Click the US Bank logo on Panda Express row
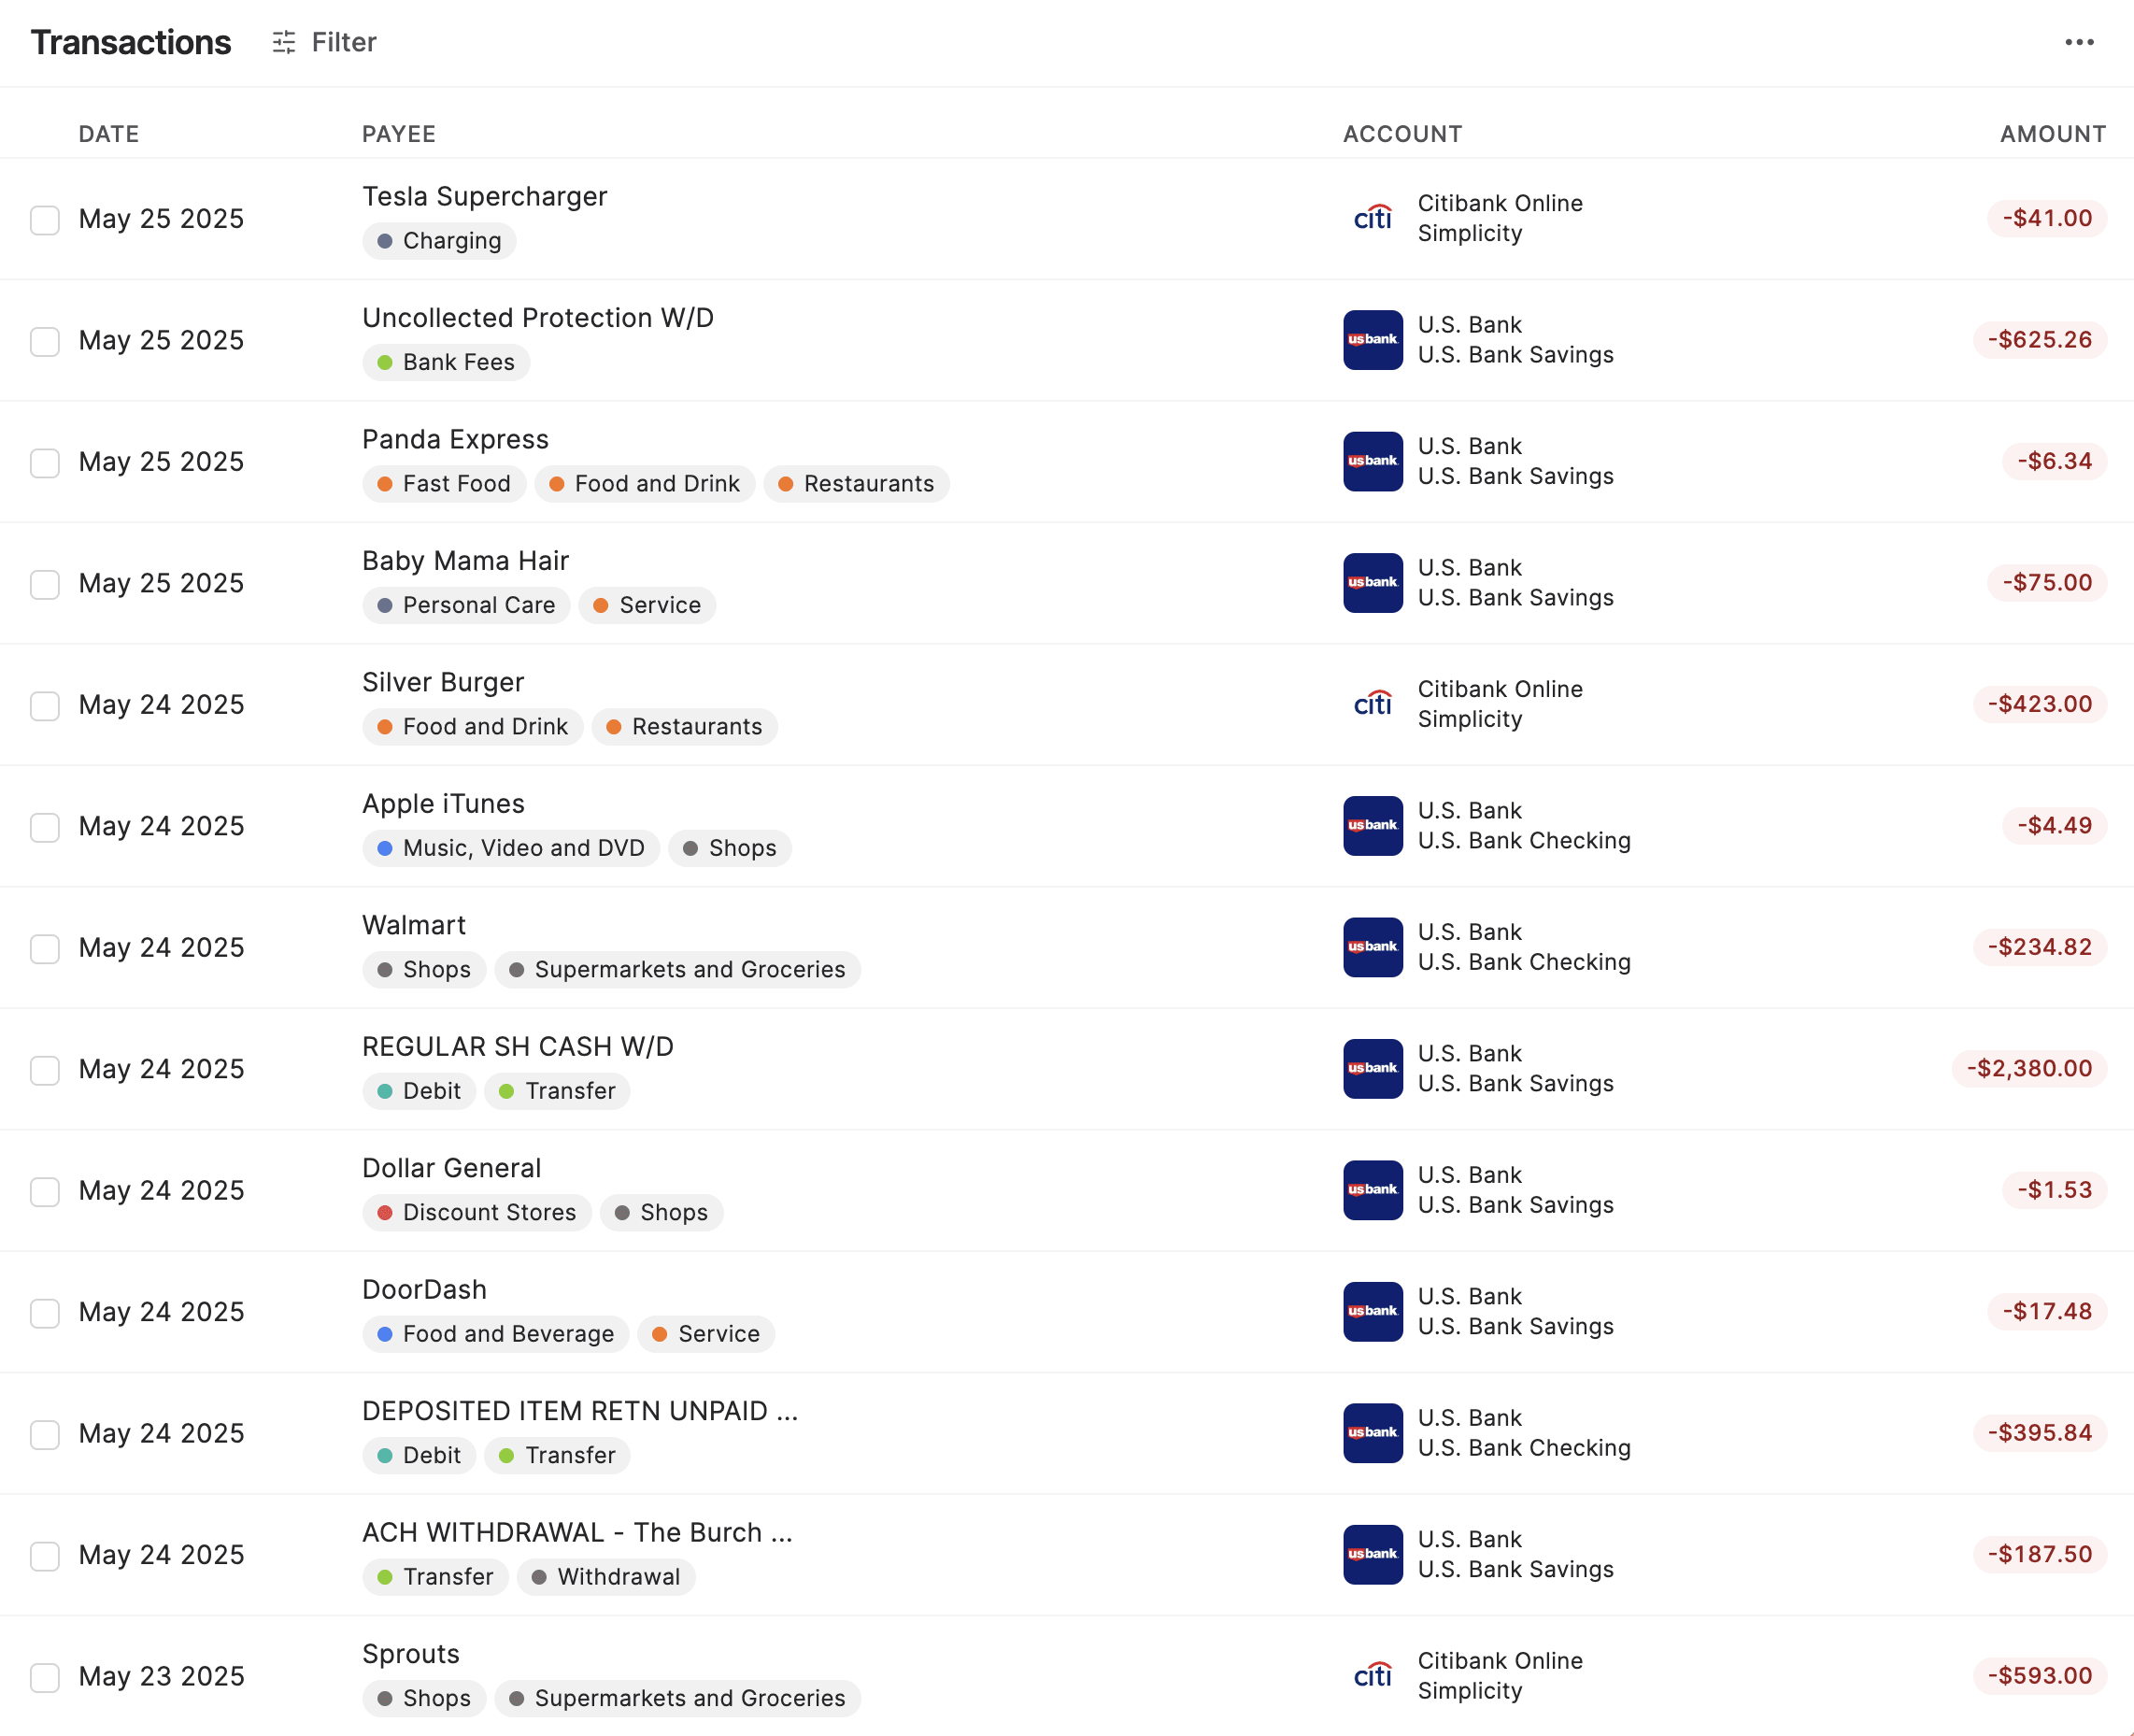 point(1372,461)
